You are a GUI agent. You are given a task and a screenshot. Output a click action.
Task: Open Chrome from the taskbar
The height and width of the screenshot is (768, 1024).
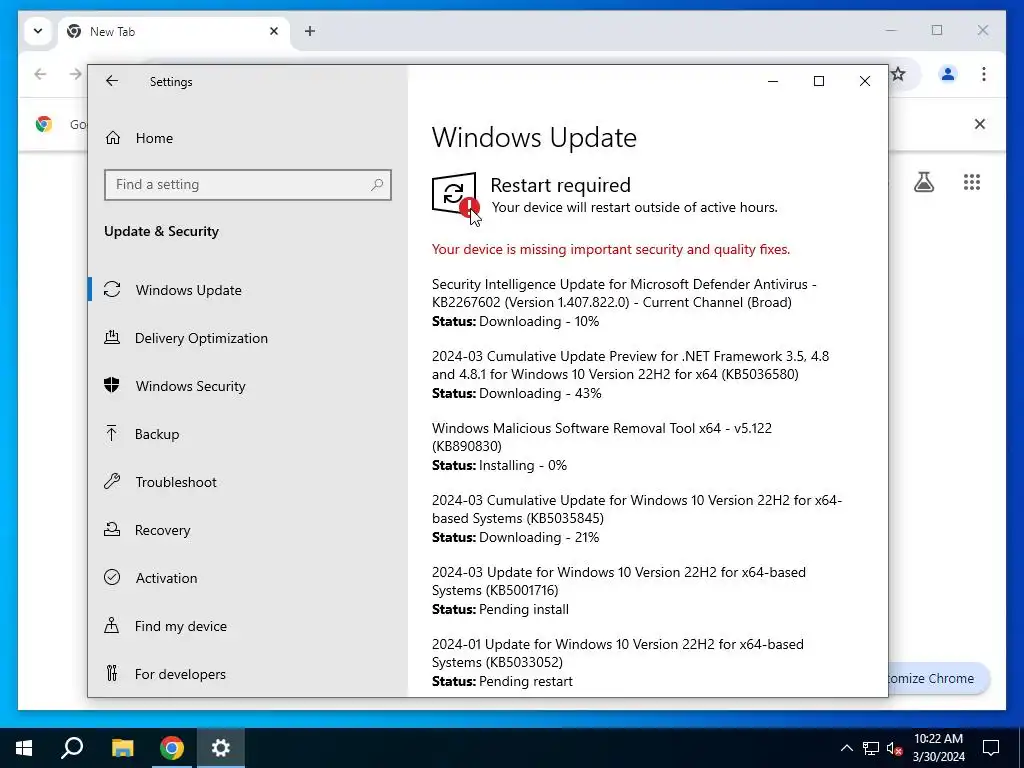(172, 748)
